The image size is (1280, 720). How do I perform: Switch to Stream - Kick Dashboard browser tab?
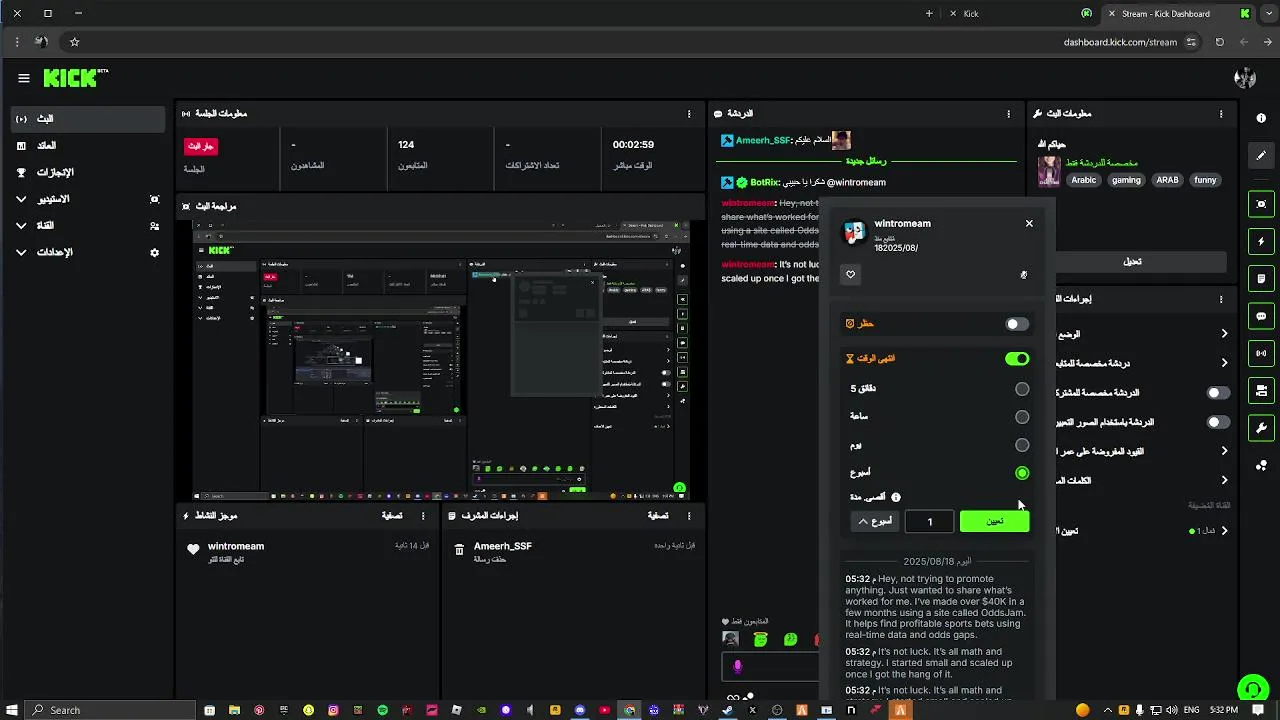(1178, 14)
